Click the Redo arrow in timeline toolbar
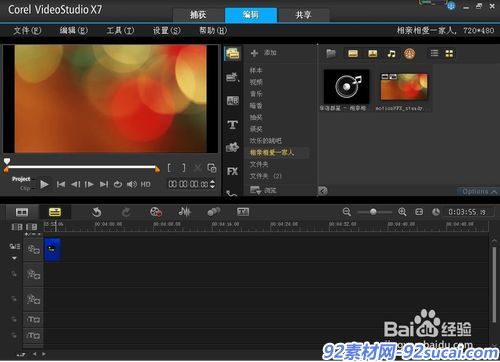The width and height of the screenshot is (500, 362). pyautogui.click(x=126, y=212)
